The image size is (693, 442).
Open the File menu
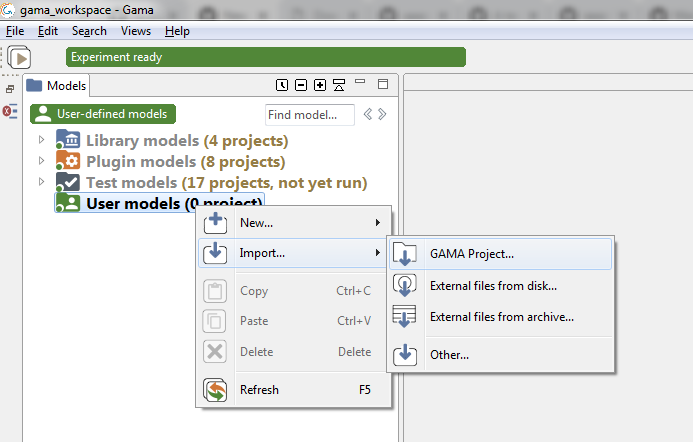[x=15, y=31]
